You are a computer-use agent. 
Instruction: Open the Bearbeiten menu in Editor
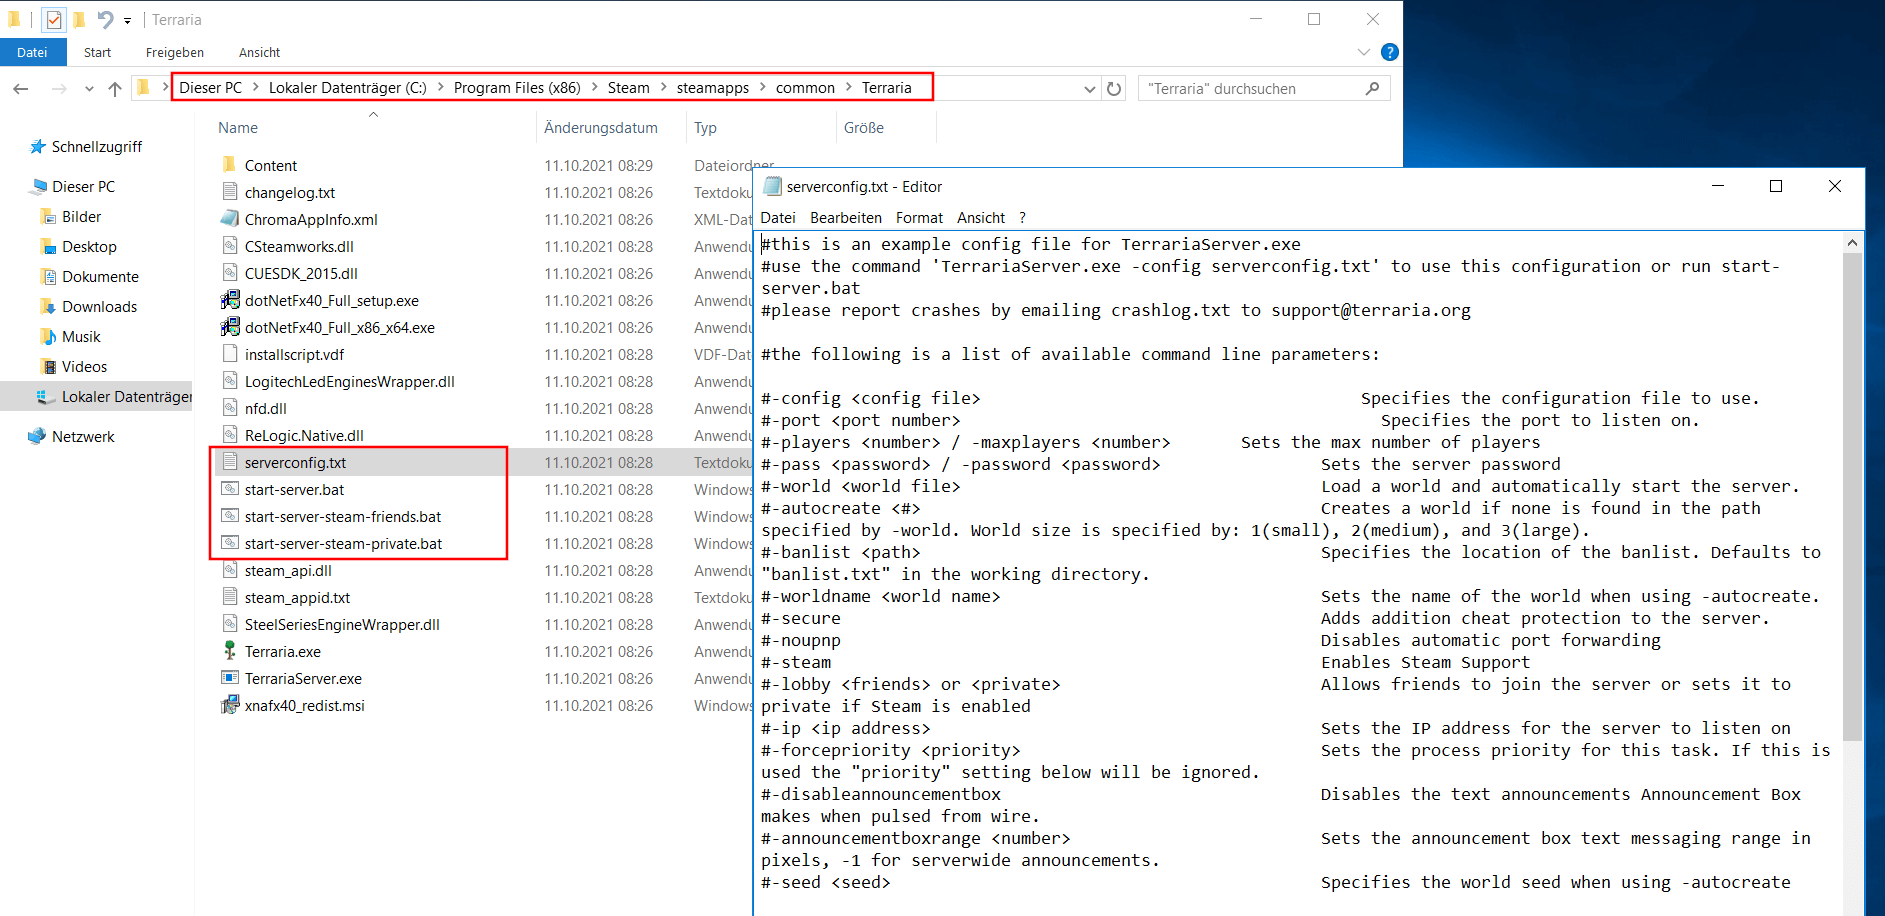(x=846, y=218)
